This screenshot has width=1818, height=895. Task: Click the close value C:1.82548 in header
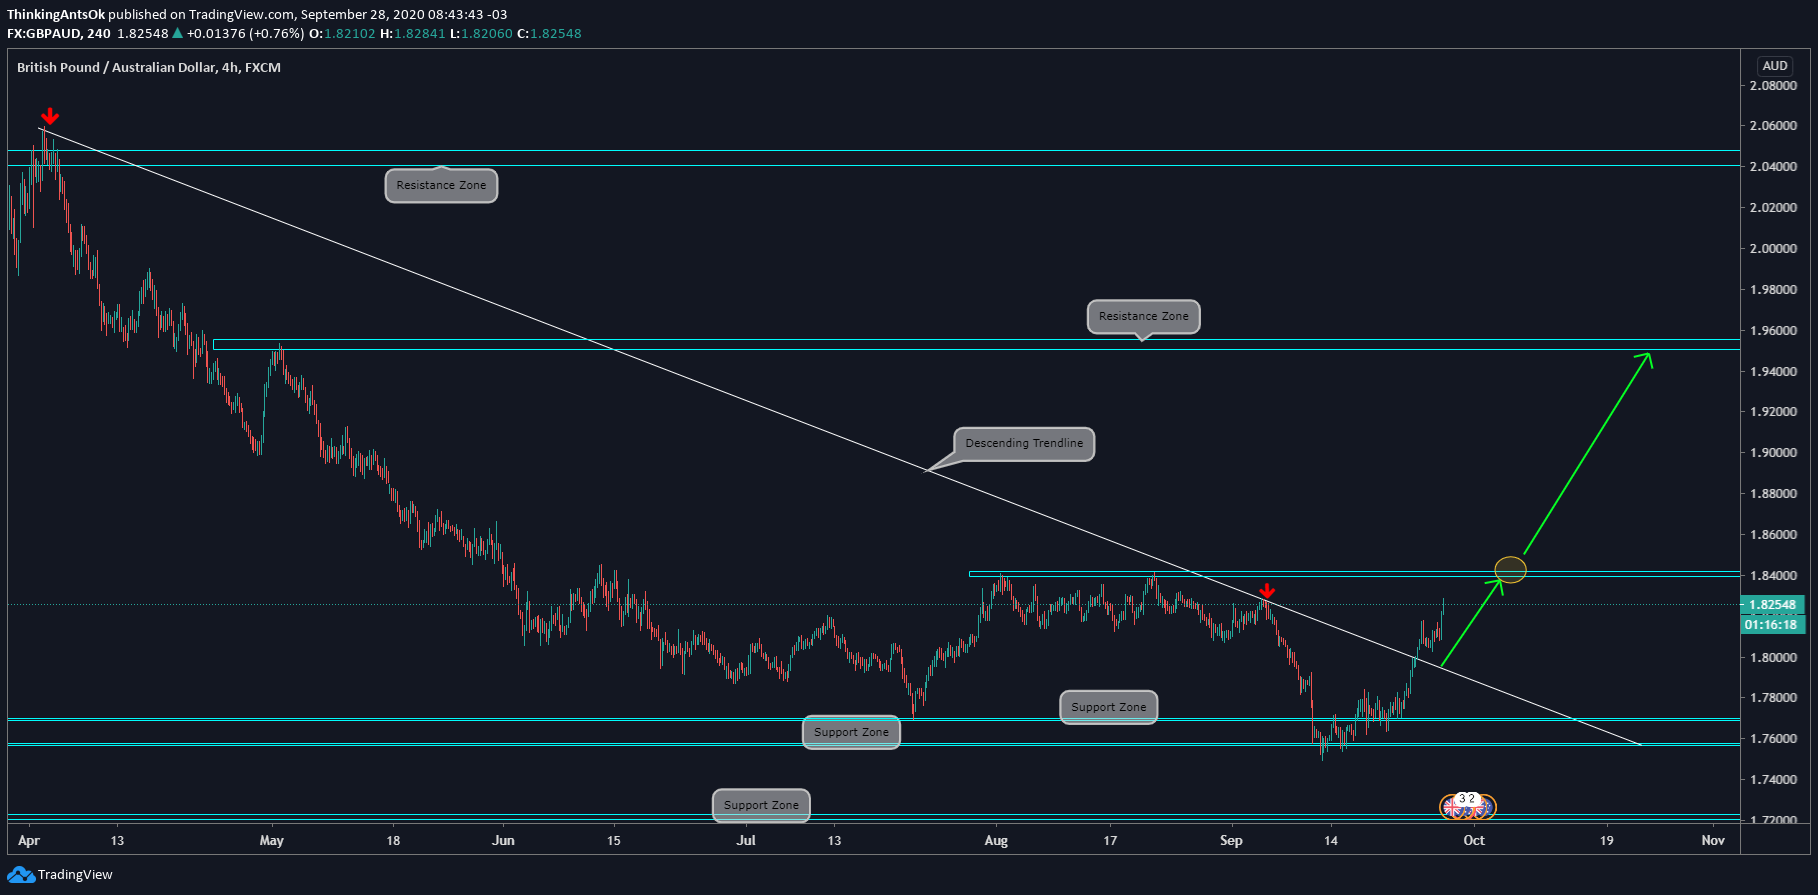coord(549,34)
